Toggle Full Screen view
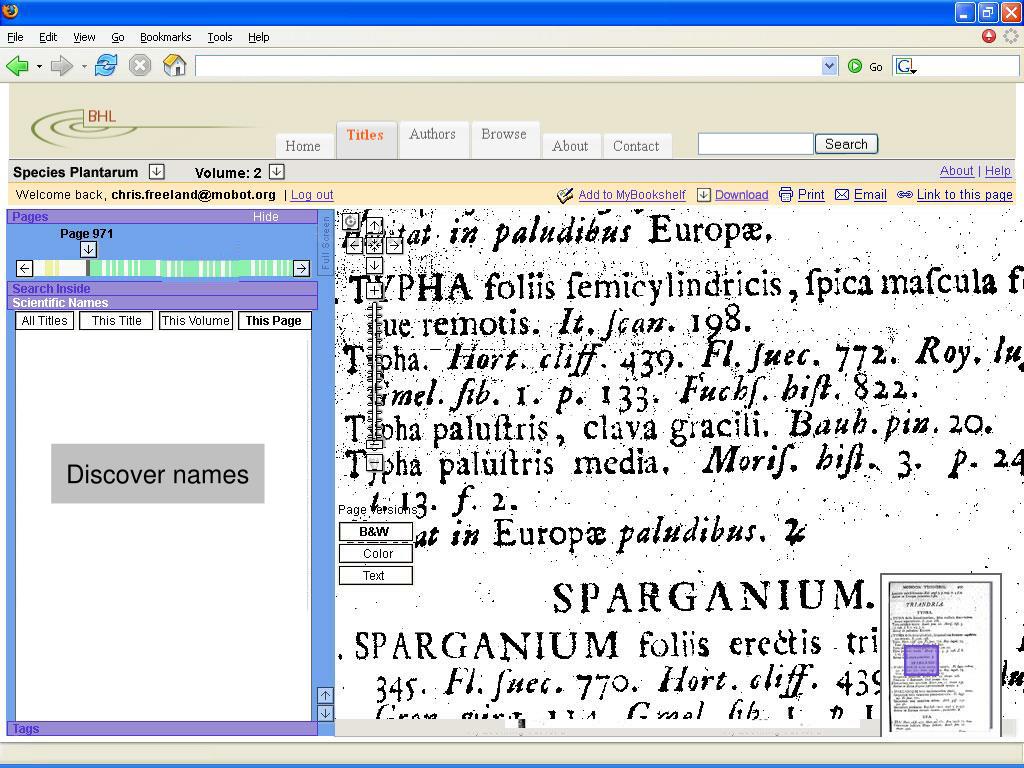This screenshot has width=1024, height=768. (x=326, y=242)
